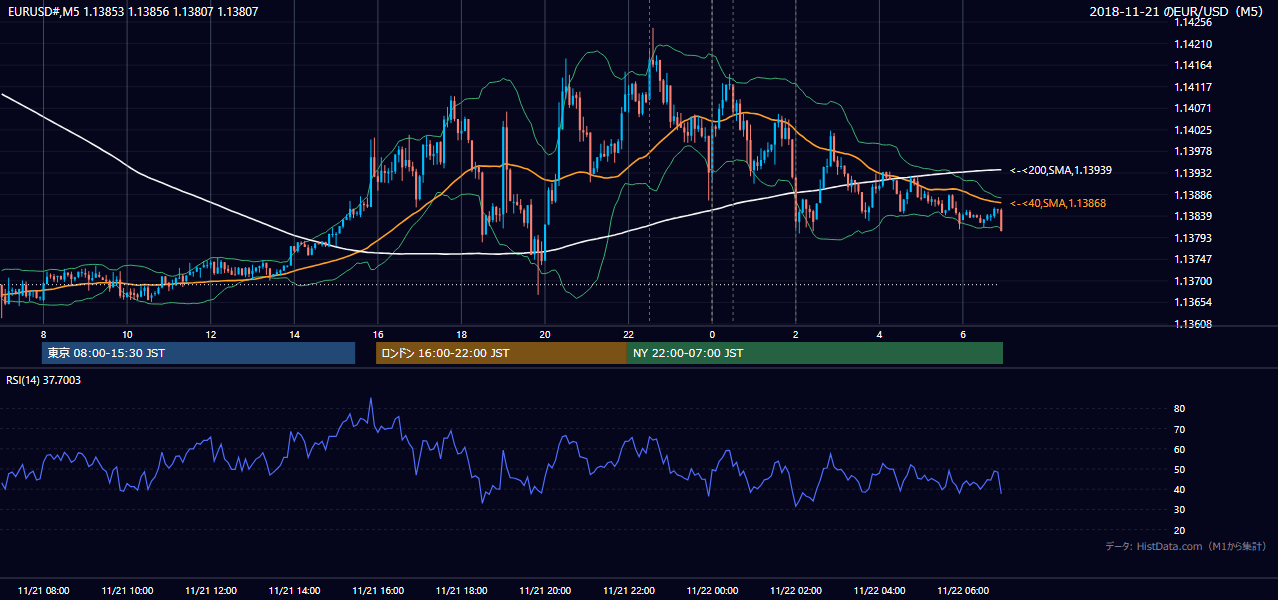Click the 11/21 08:00 time label
Viewport: 1278px width, 600px height.
[x=43, y=591]
